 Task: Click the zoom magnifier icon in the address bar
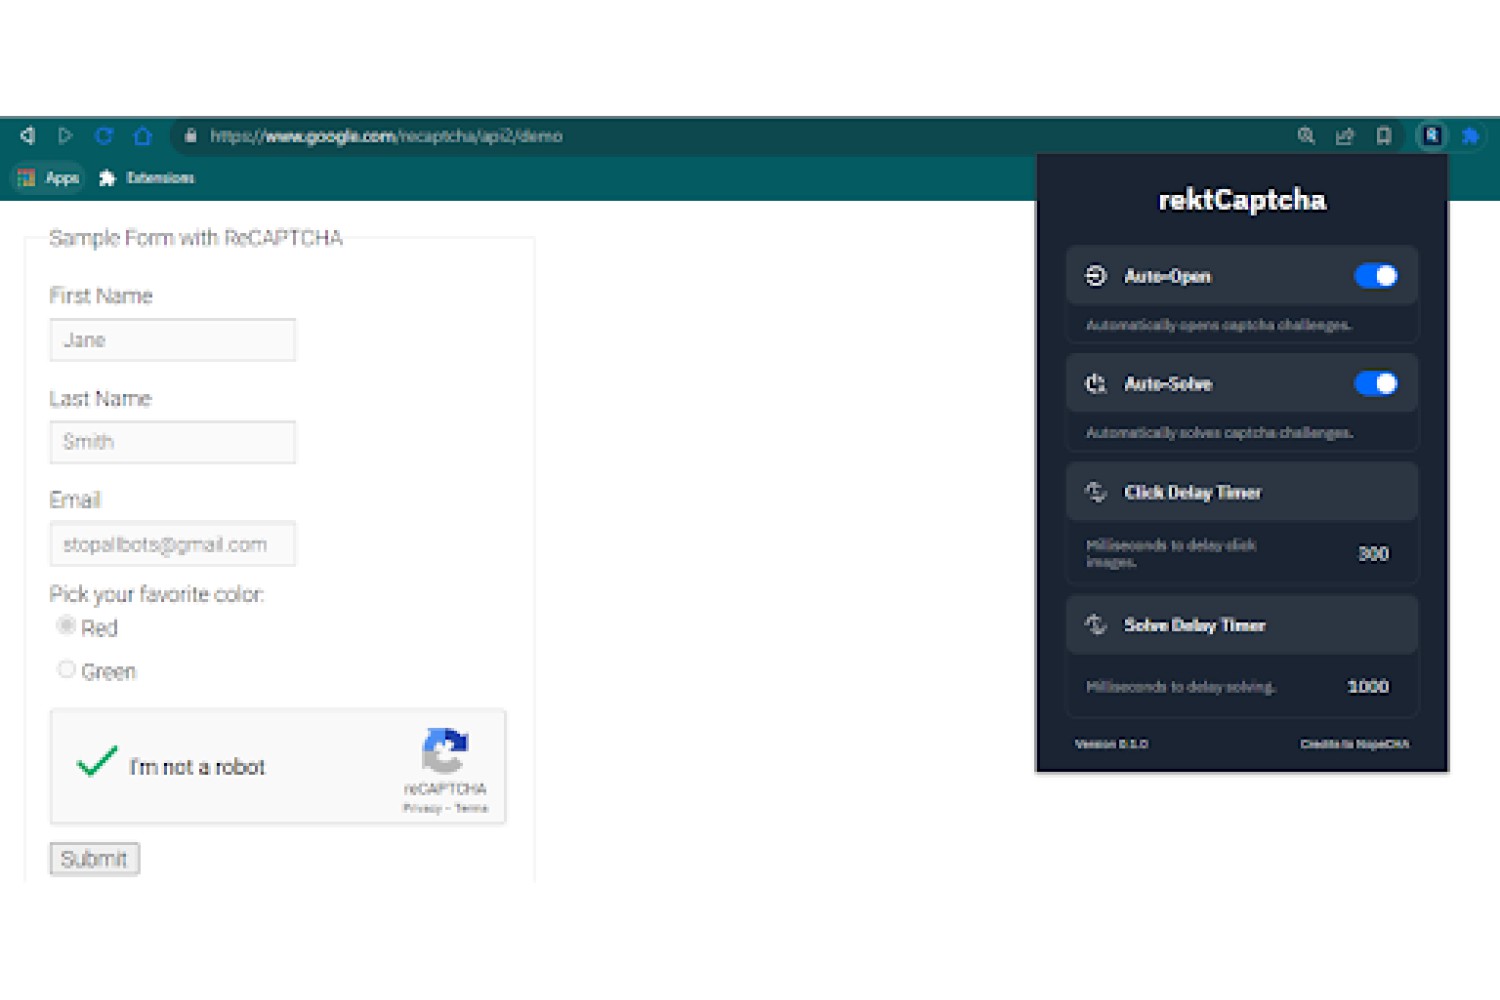pos(1306,136)
